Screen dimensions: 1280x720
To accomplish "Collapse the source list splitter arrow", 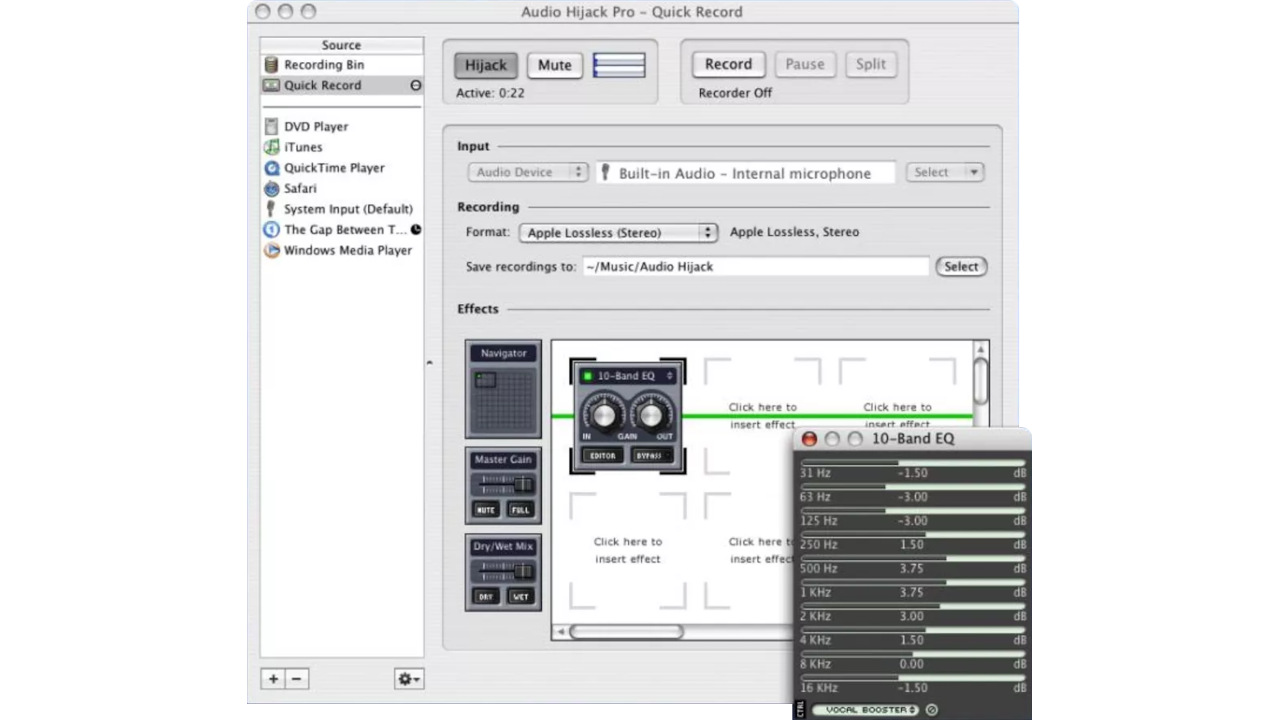I will 431,363.
